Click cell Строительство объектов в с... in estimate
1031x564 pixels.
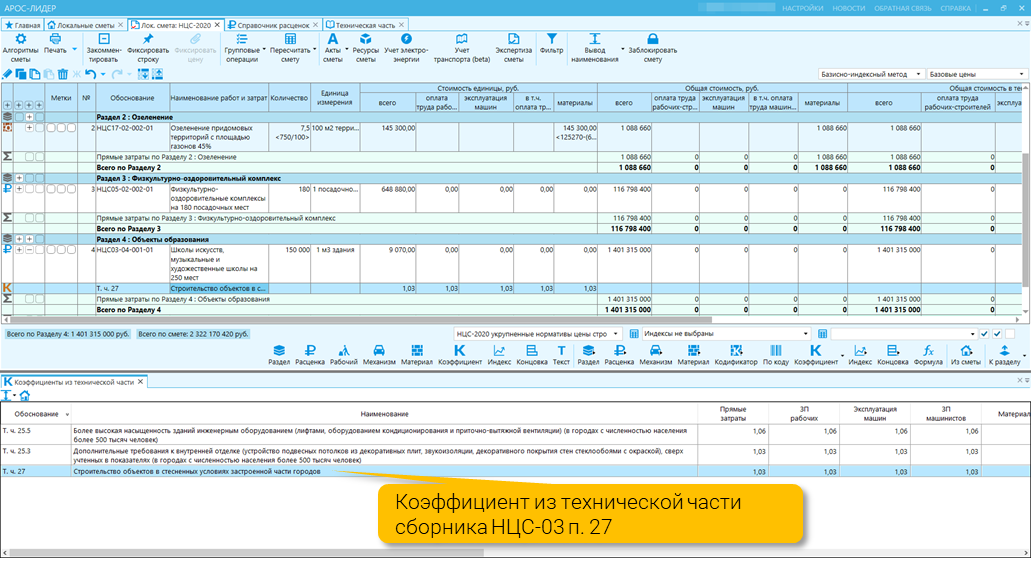tap(219, 289)
